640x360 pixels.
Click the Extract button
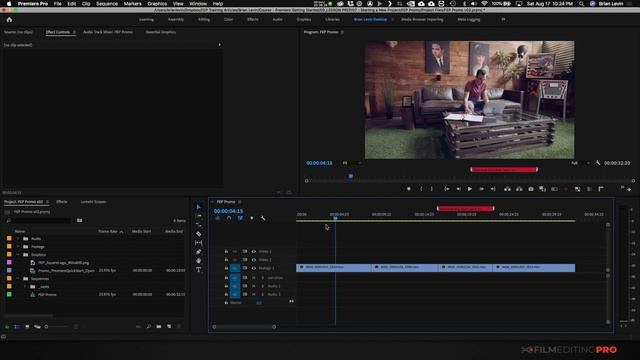519,189
